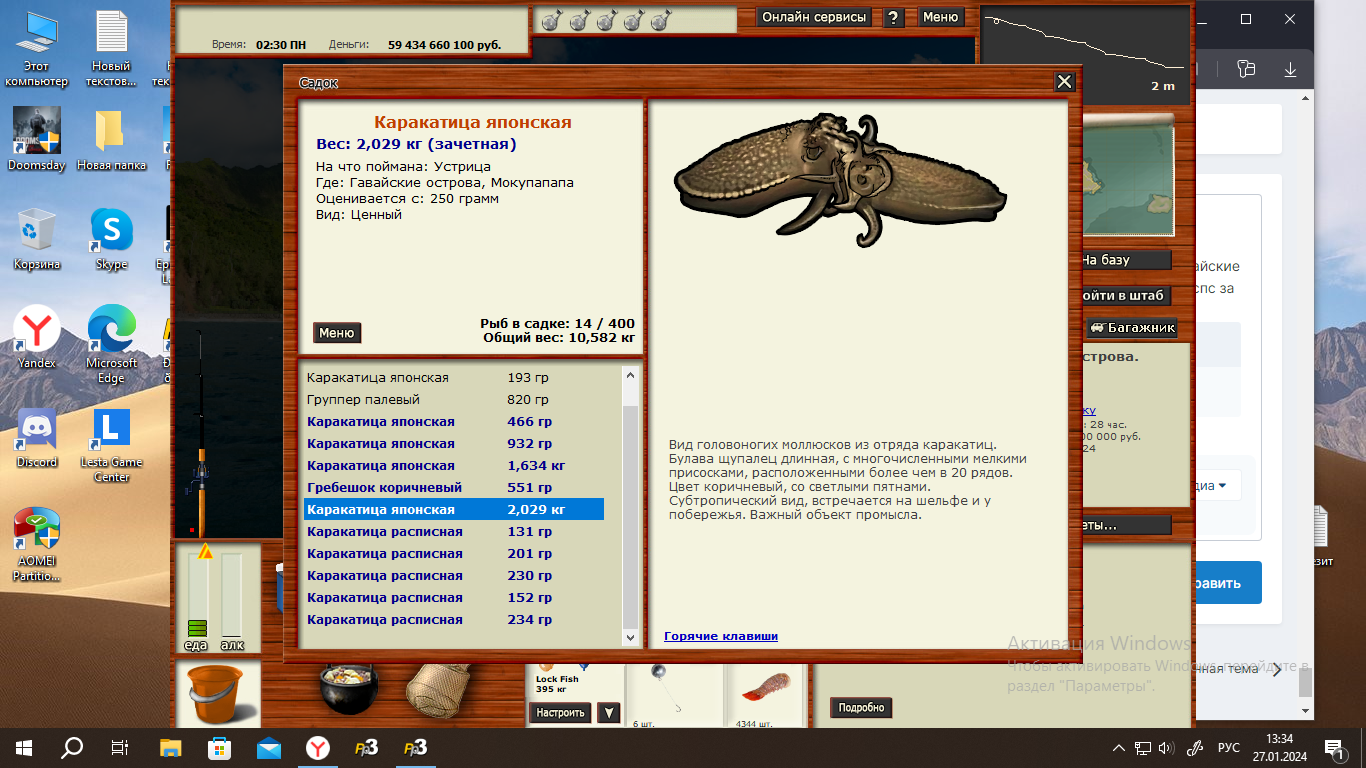Select Каракатица японская 466 гр row

[454, 422]
